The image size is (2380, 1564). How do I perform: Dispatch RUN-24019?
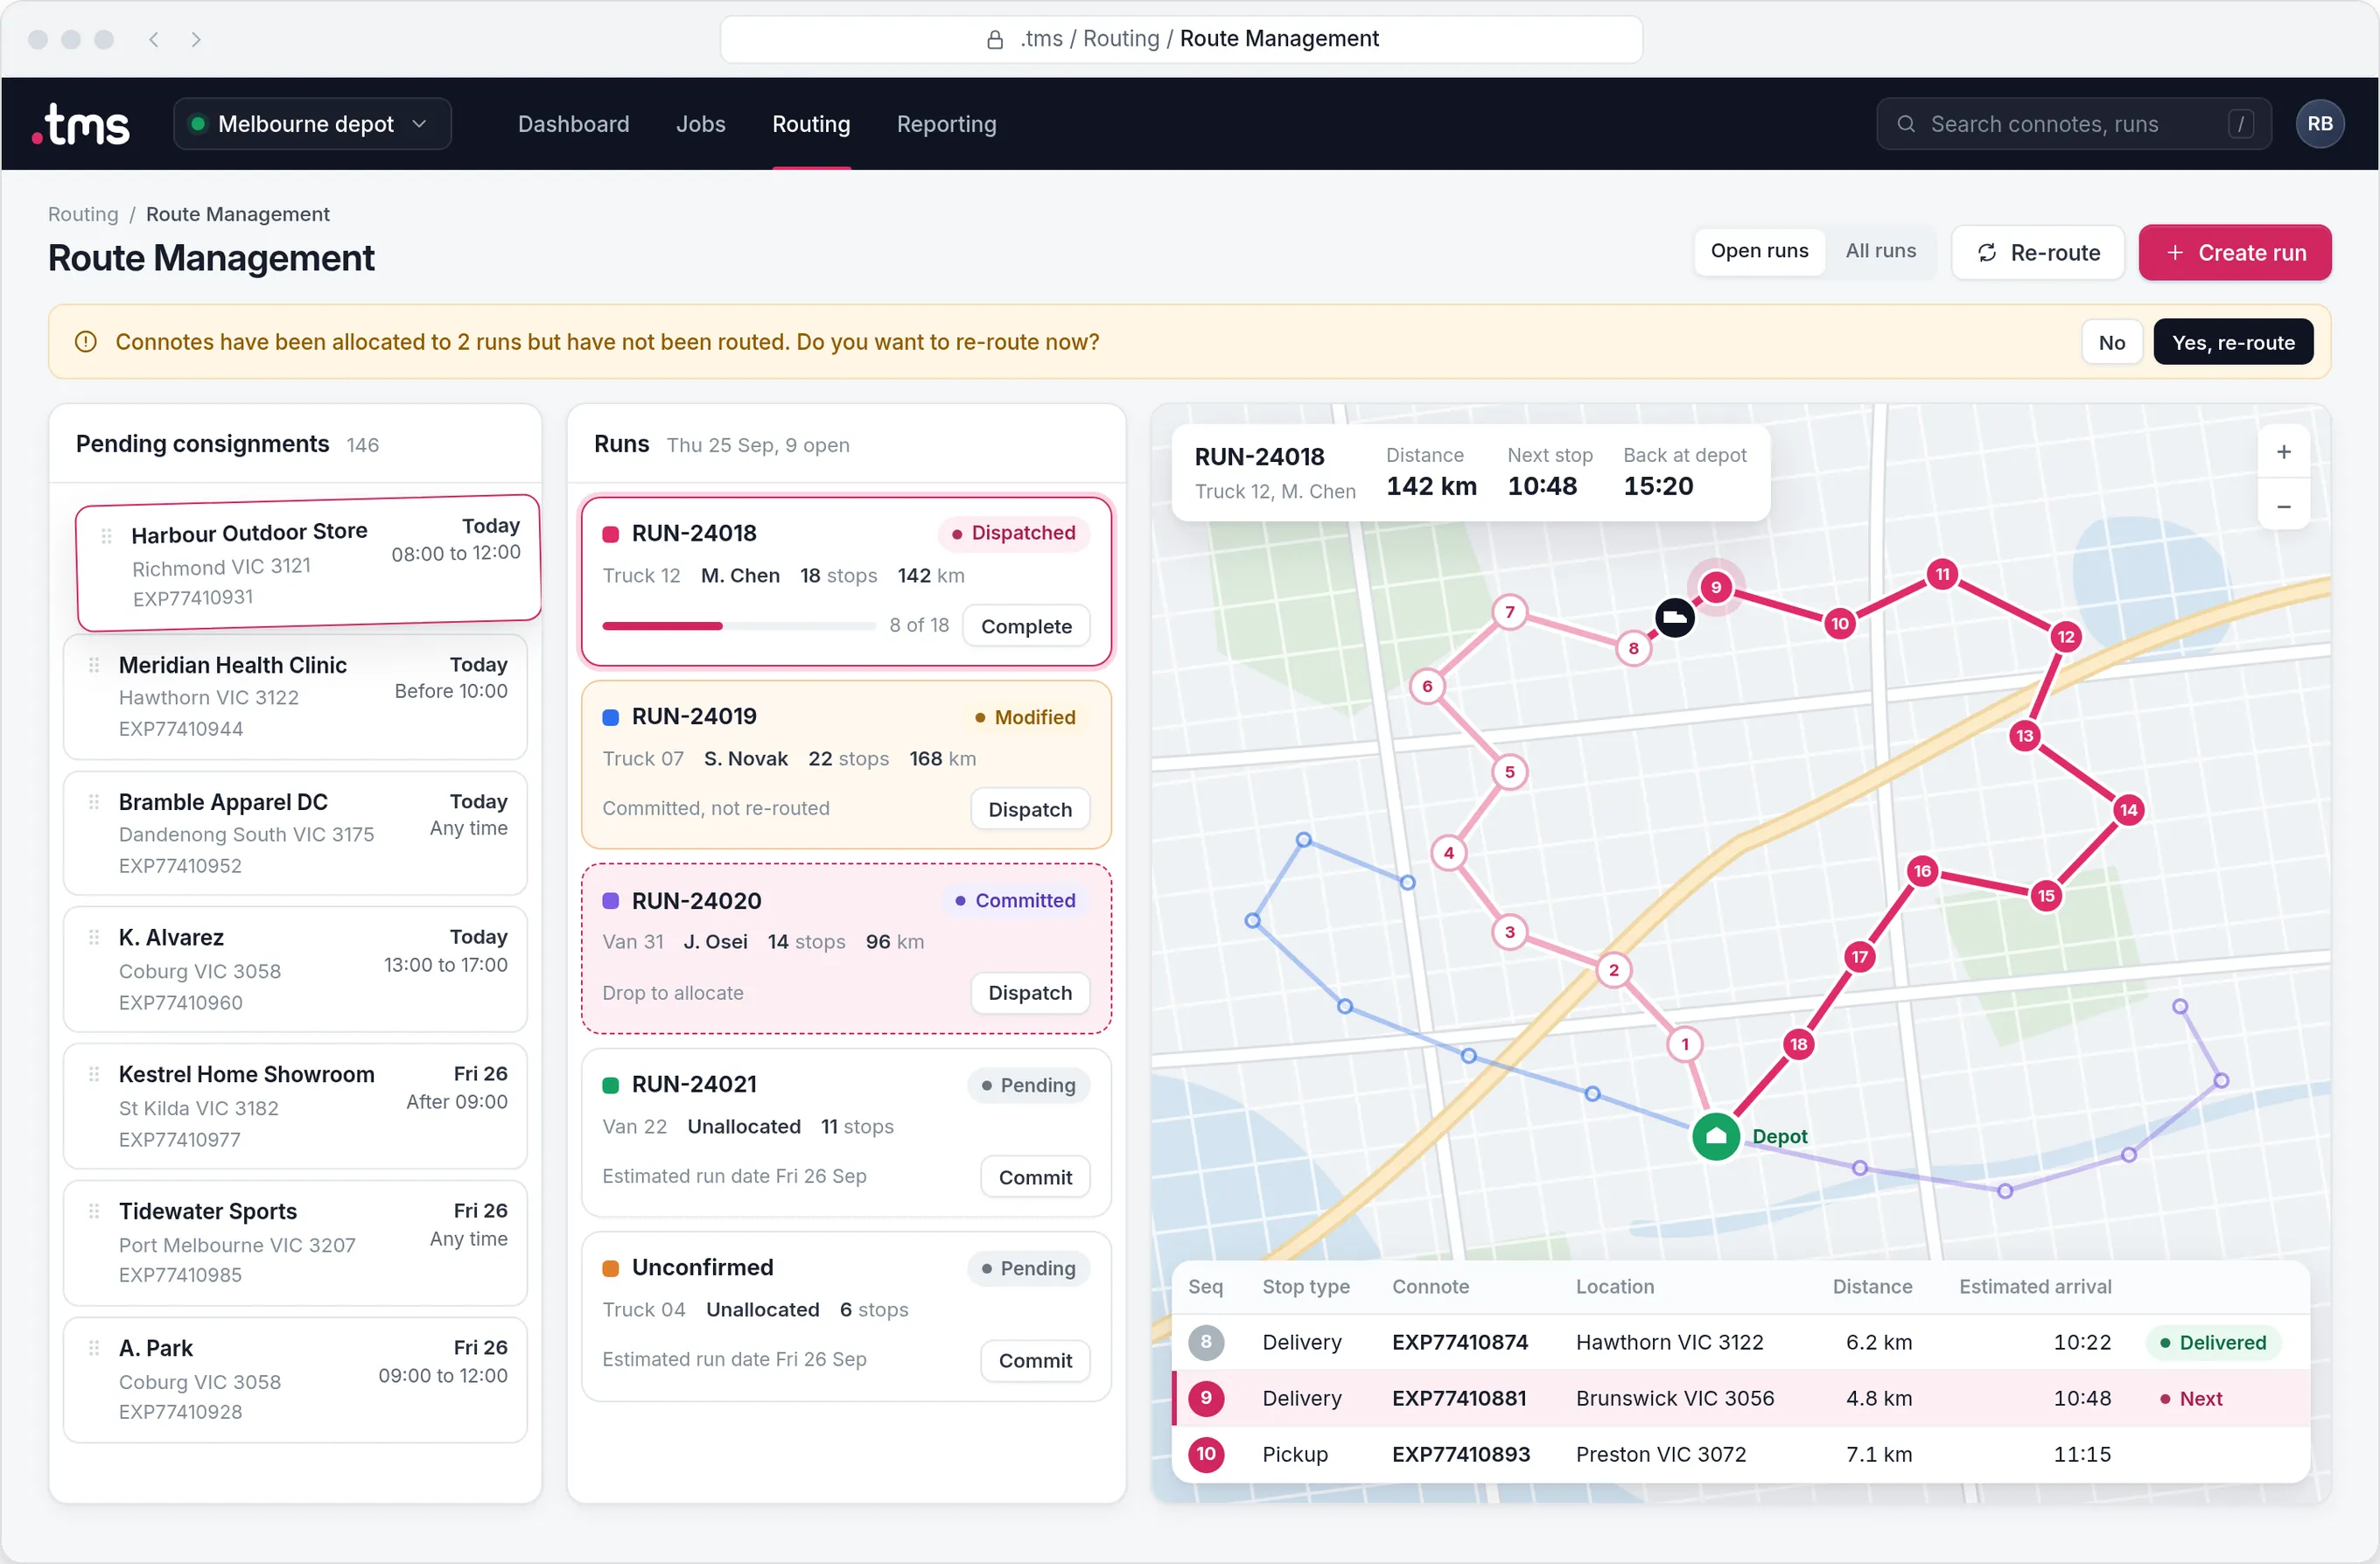1030,809
